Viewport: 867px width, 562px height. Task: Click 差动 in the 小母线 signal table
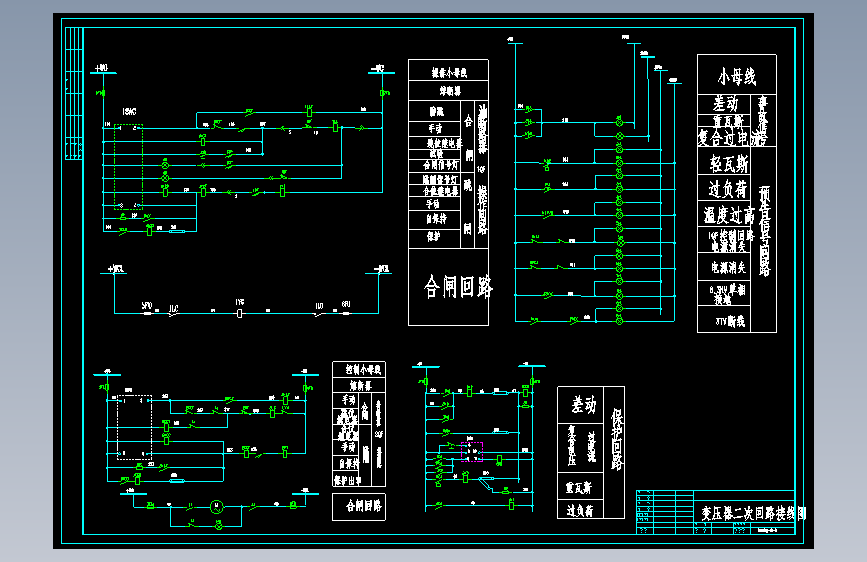click(x=725, y=103)
